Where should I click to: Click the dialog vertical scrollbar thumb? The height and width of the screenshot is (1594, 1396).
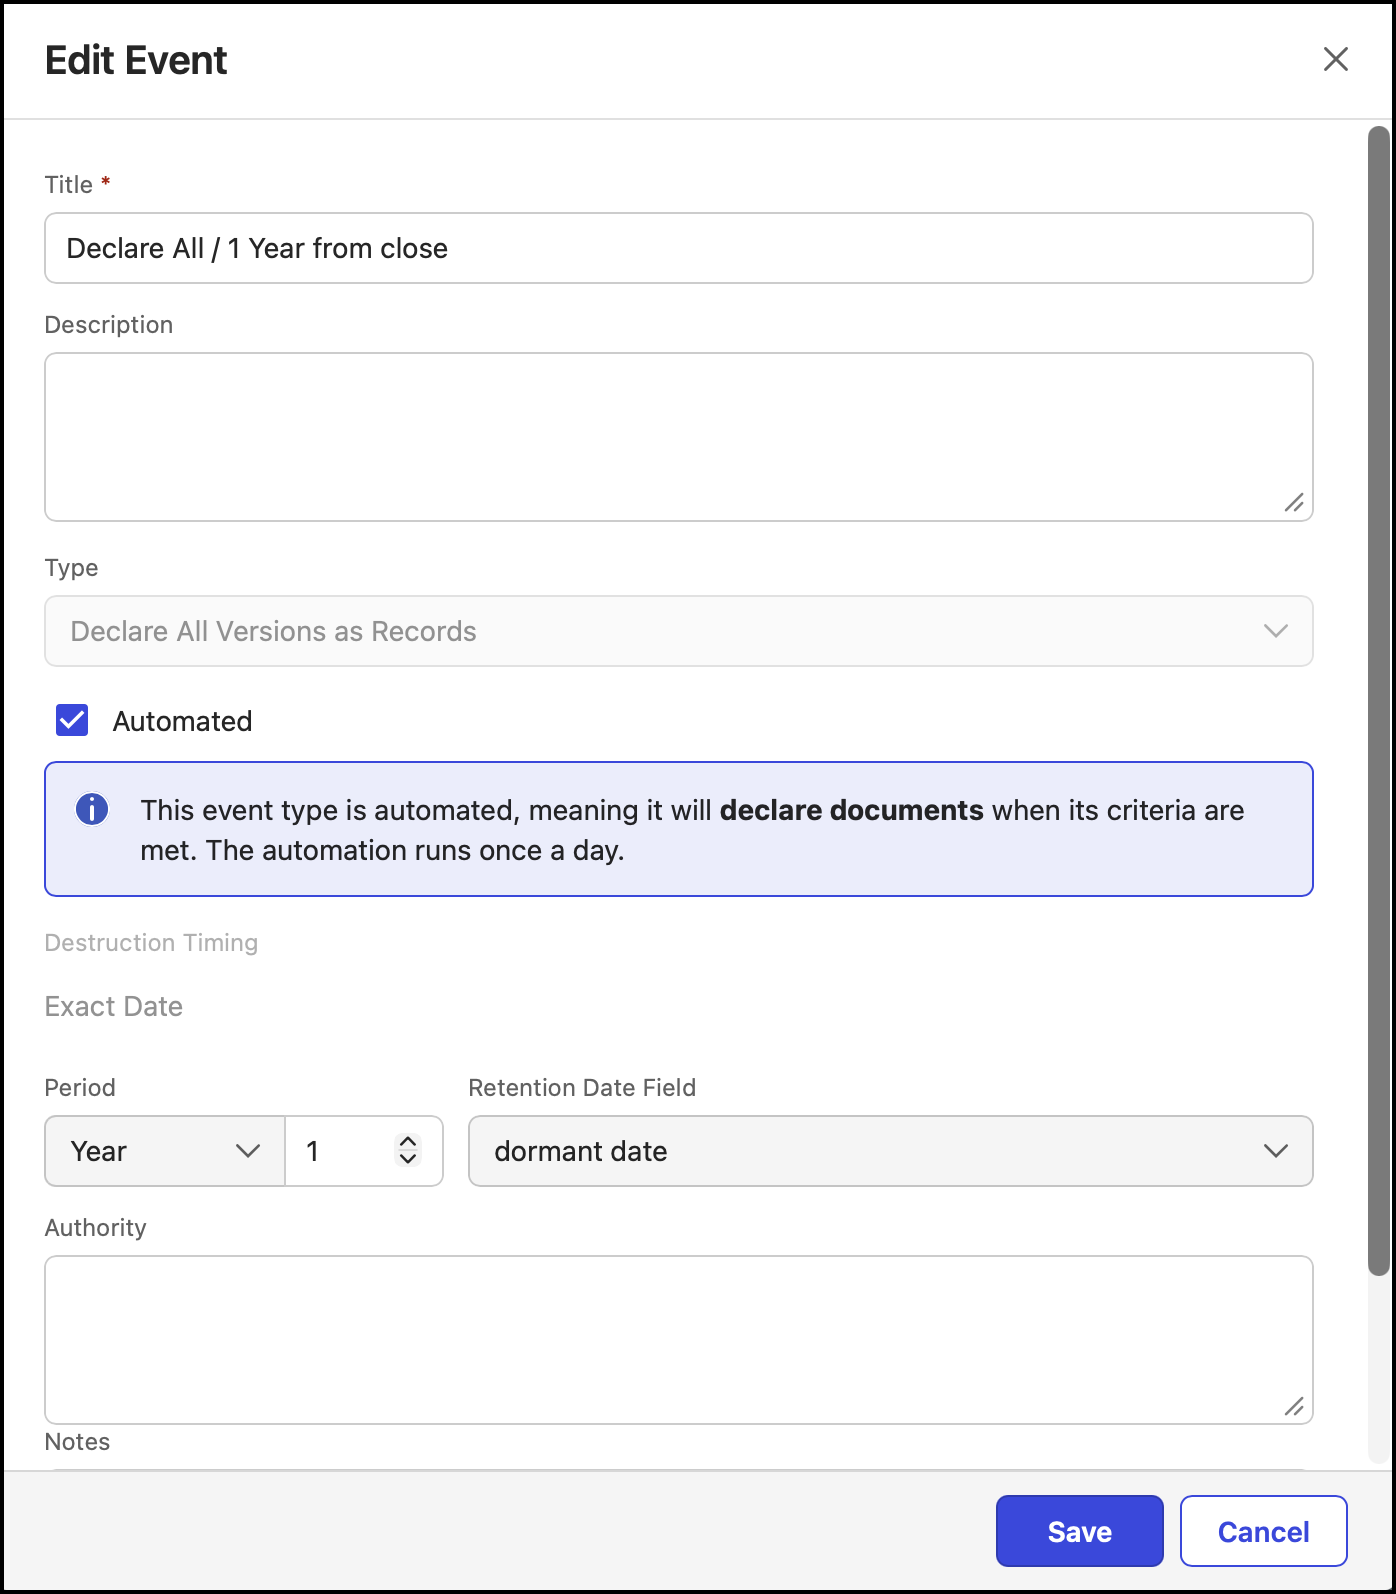coord(1379,700)
